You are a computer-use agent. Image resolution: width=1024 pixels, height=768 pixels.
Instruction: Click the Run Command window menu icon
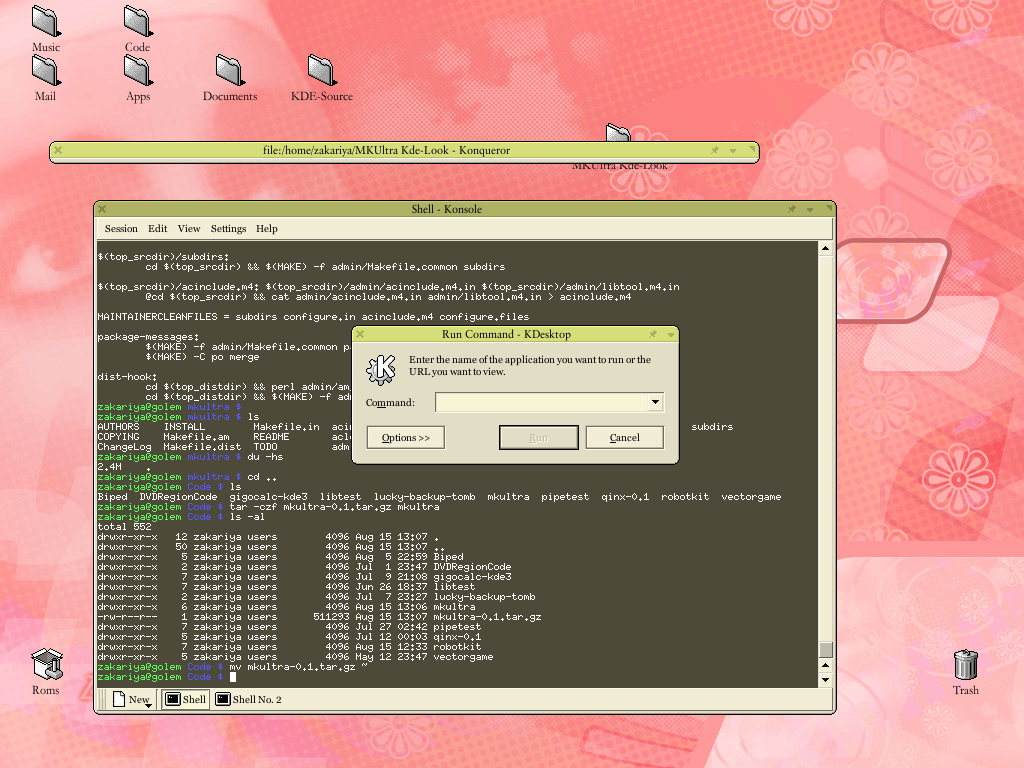360,334
